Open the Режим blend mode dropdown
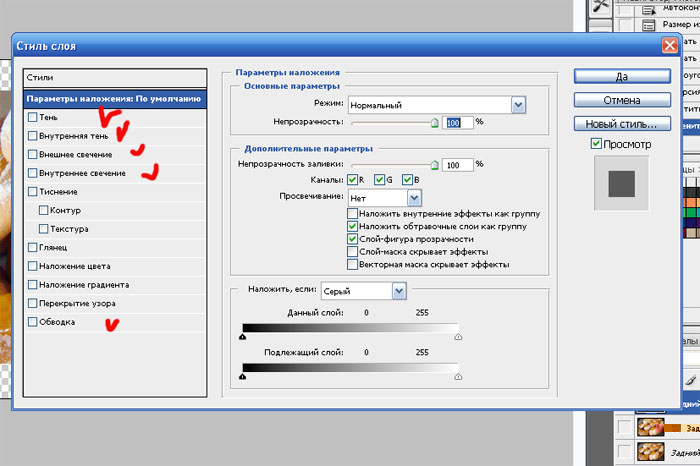 518,104
